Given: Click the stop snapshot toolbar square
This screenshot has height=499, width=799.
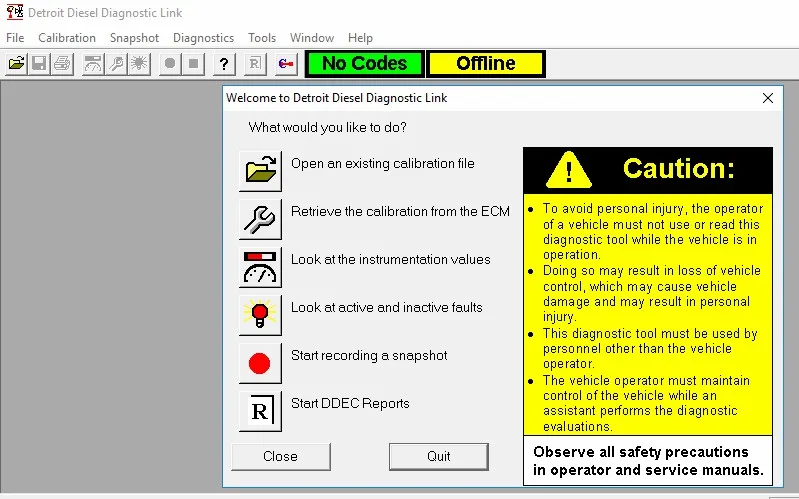Looking at the screenshot, I should pos(193,64).
